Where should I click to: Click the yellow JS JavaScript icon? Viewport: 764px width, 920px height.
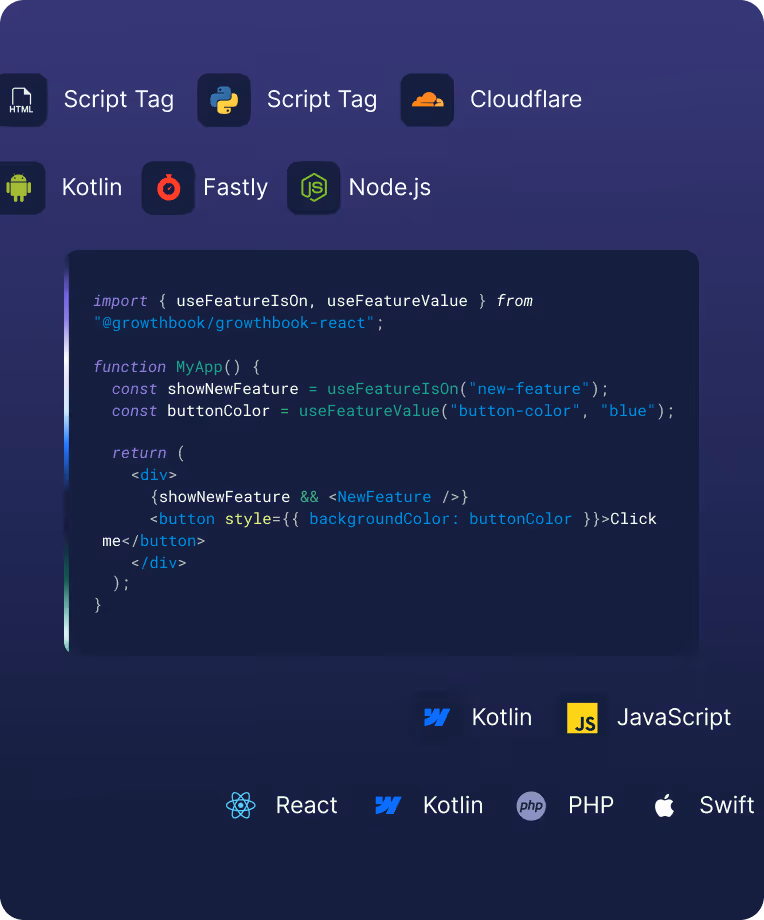coord(582,718)
